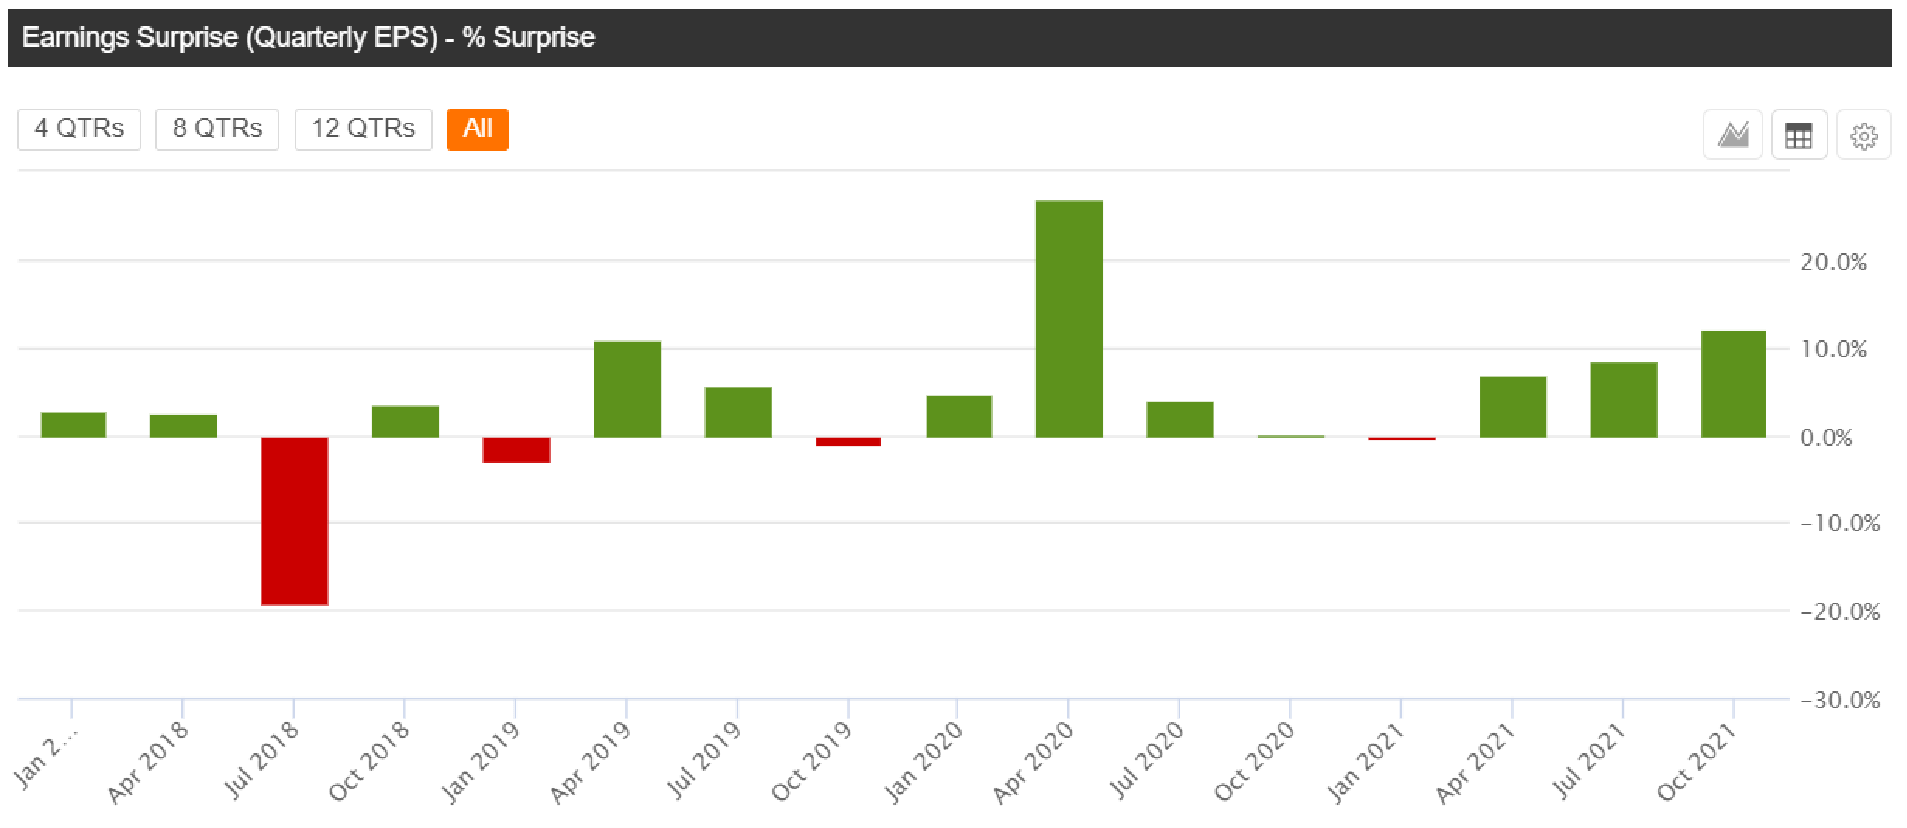Select the green bar above Jul 2021

(1622, 400)
